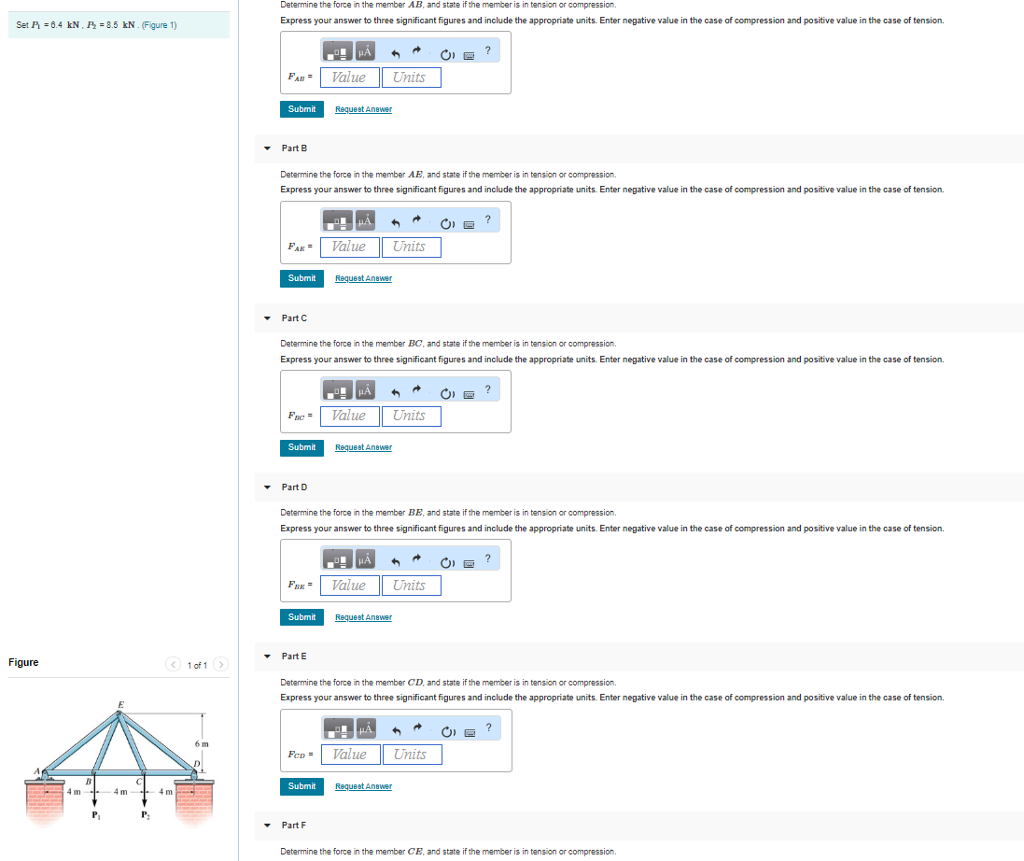Go to the previous figure
Viewport: 1024px width, 861px height.
(173, 664)
